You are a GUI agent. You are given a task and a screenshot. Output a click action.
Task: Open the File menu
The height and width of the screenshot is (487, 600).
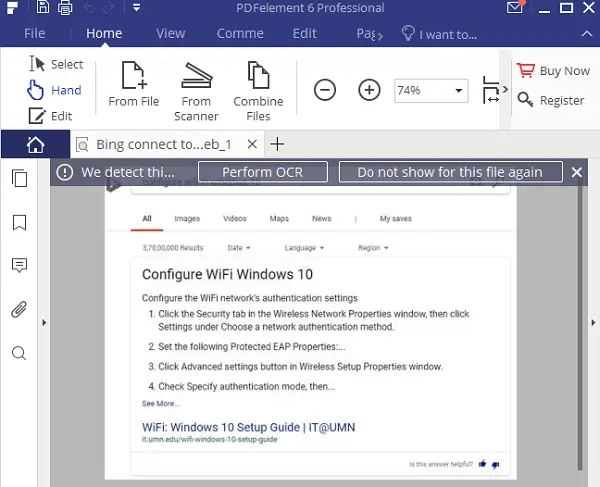pos(34,34)
